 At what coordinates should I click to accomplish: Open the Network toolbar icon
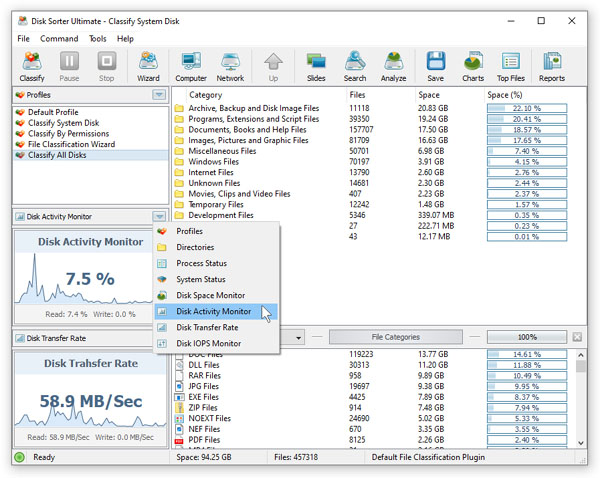230,67
